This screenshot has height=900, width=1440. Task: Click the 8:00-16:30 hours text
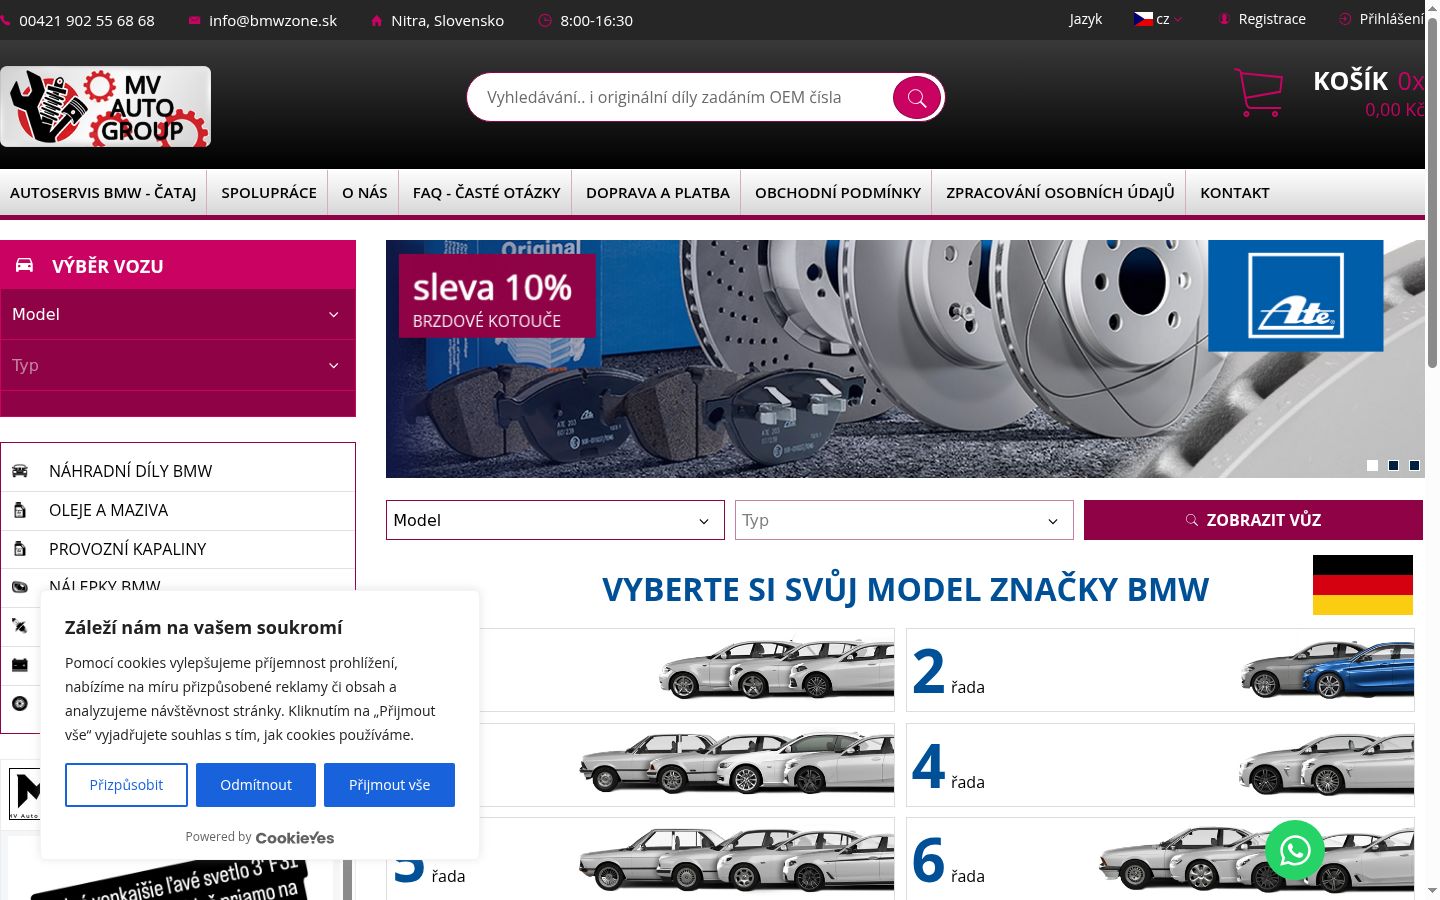(596, 20)
